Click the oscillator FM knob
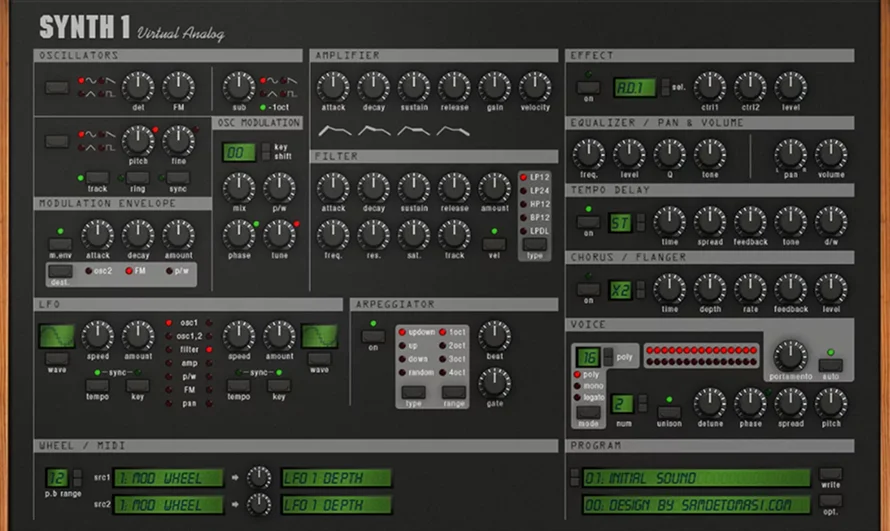The image size is (890, 531). (x=178, y=86)
